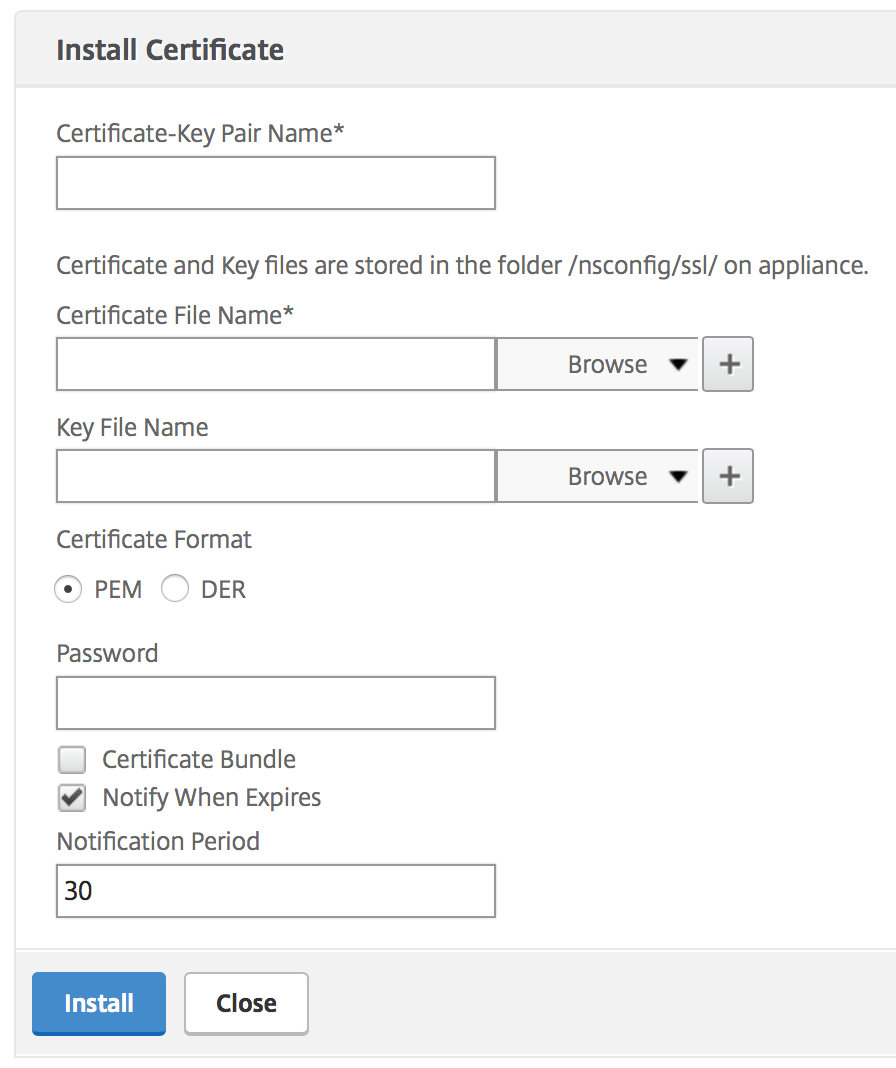The width and height of the screenshot is (896, 1068).
Task: Click into the Certificate File Name text box
Action: click(x=275, y=364)
